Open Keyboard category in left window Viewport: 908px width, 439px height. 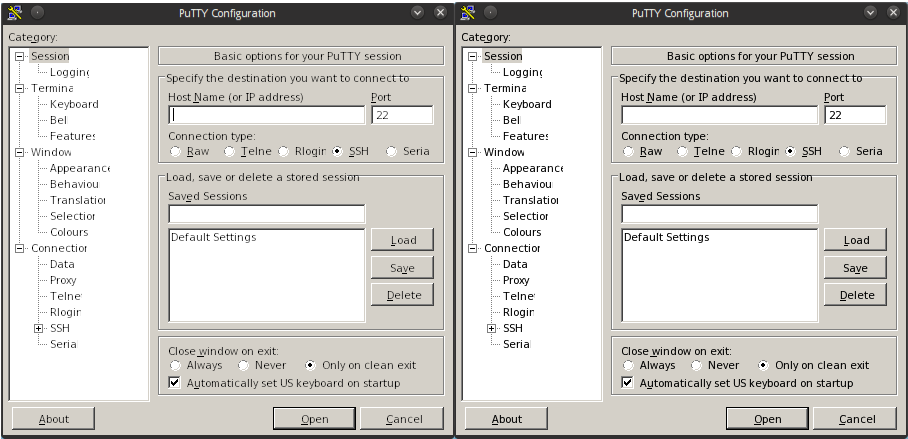(74, 104)
